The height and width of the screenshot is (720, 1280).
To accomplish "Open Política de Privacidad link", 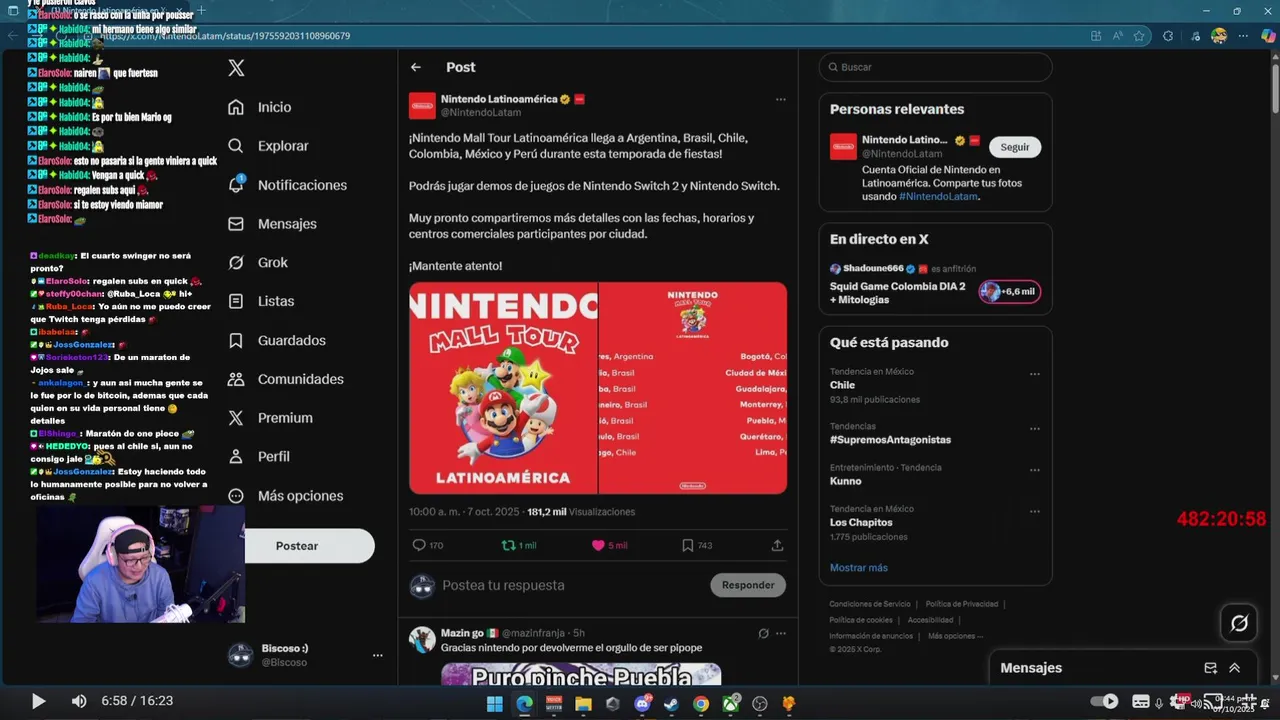I will [x=962, y=604].
